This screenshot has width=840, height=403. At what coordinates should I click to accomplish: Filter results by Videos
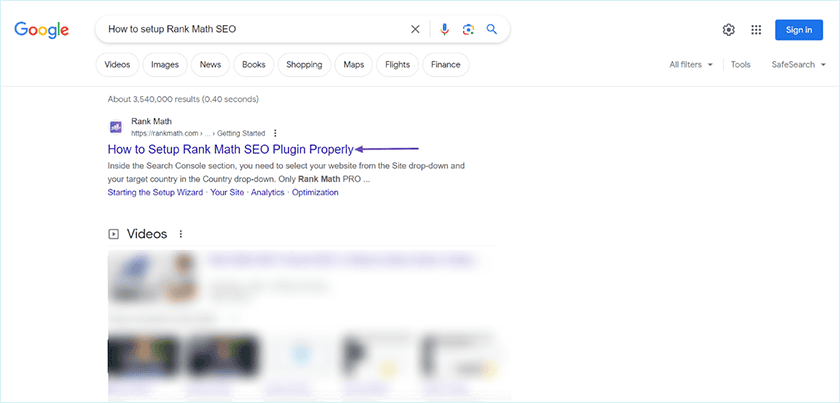point(117,64)
